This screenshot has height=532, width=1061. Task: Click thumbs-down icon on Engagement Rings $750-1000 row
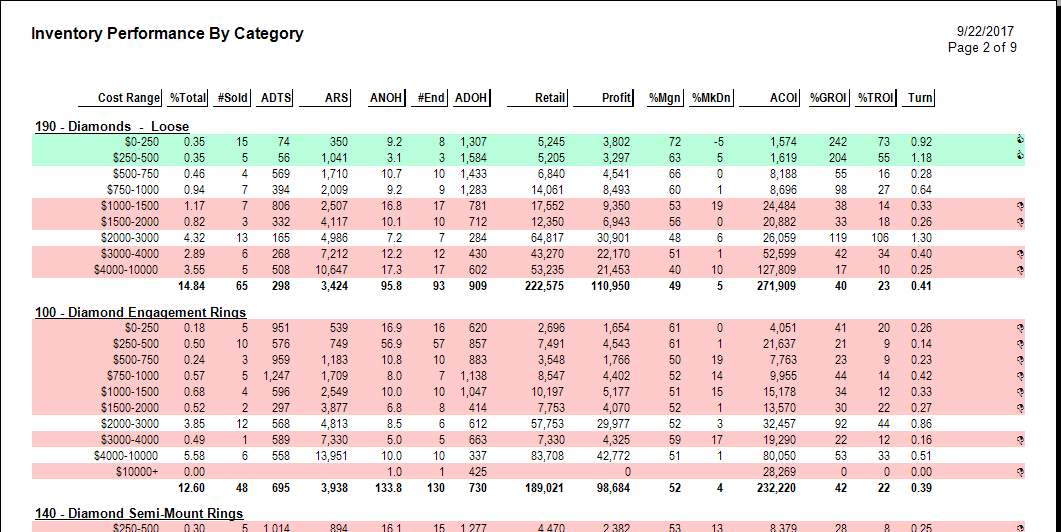point(1020,376)
